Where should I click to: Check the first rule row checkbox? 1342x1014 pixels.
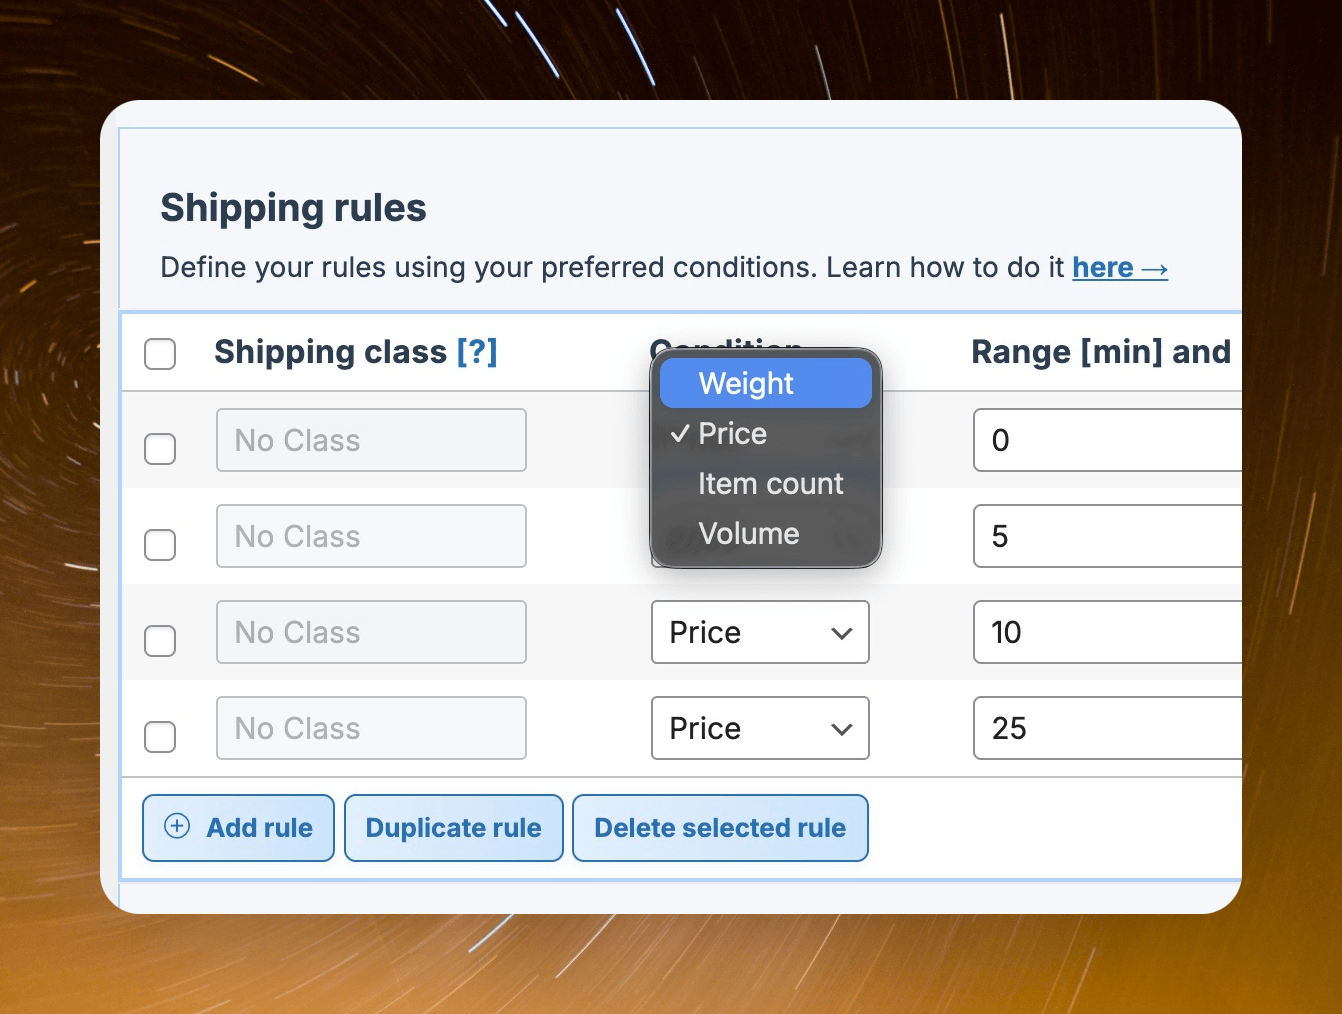[x=160, y=449]
